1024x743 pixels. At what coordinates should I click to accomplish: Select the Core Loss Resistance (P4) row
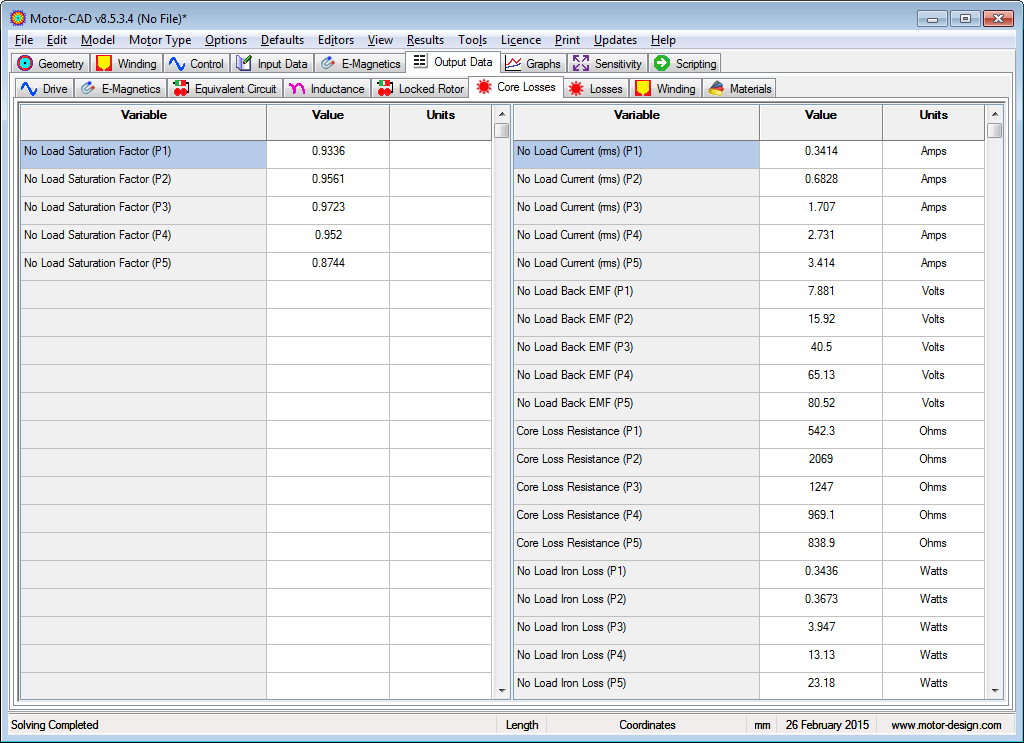[x=749, y=519]
